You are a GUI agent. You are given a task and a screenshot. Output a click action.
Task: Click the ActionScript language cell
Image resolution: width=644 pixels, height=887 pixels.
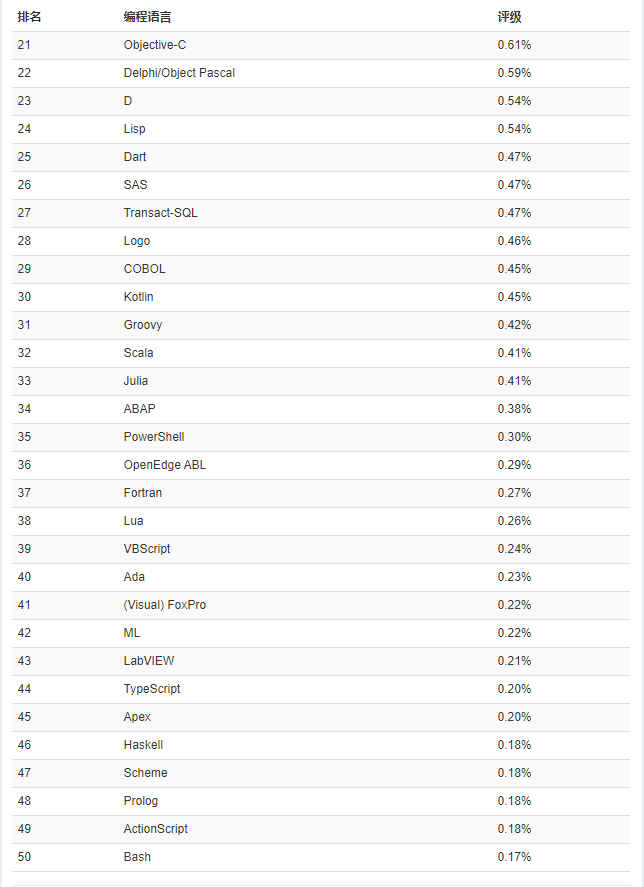(x=156, y=829)
